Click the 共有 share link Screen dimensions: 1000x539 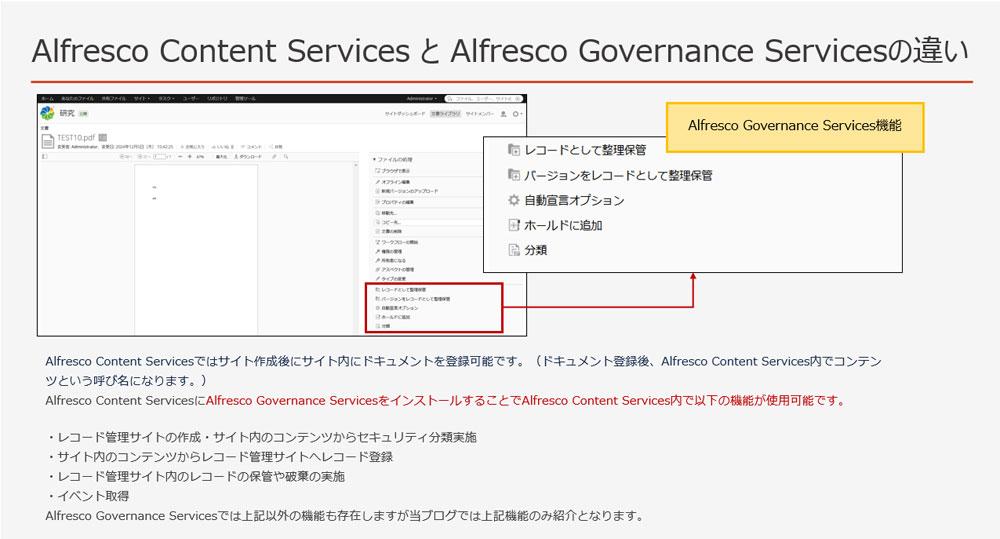tap(276, 147)
